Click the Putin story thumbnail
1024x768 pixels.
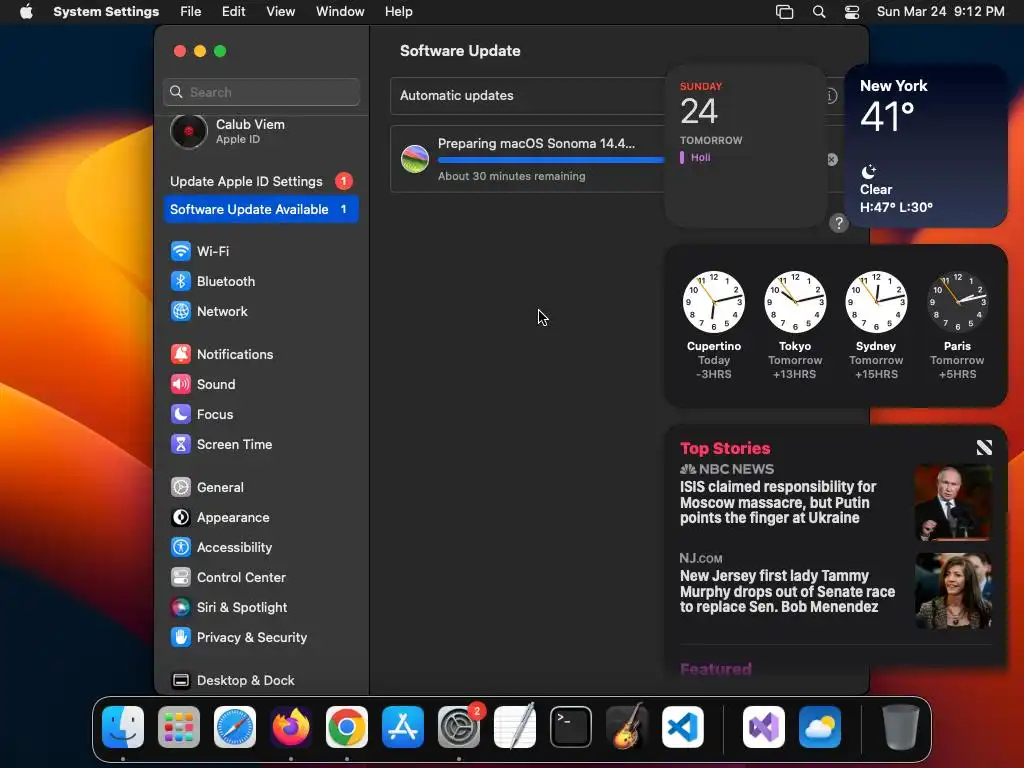(x=953, y=502)
